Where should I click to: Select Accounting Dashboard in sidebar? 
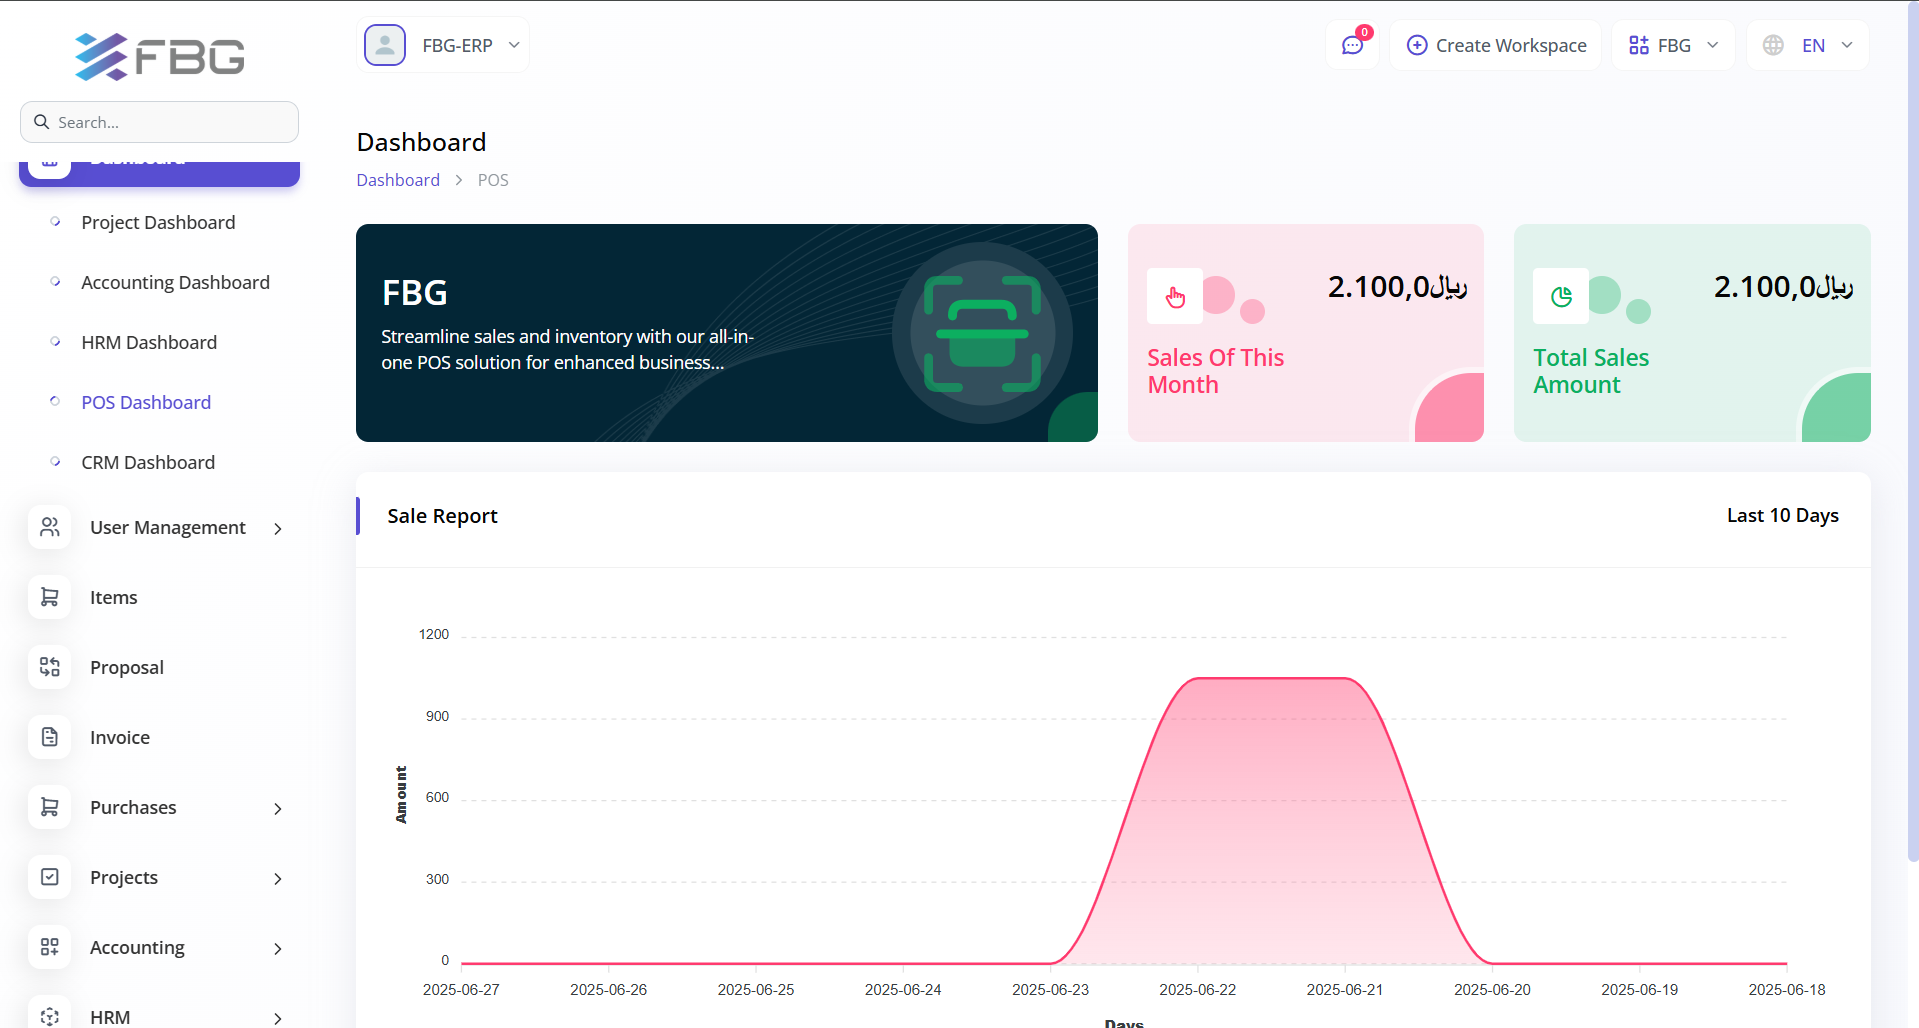click(x=175, y=282)
